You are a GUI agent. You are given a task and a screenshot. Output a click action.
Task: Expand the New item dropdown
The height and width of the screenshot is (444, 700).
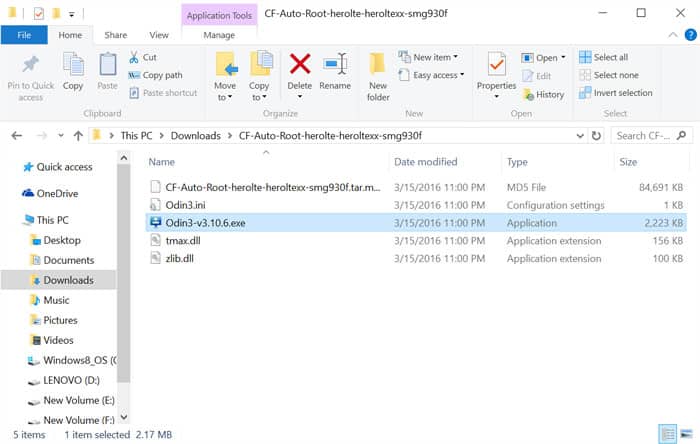[x=455, y=57]
